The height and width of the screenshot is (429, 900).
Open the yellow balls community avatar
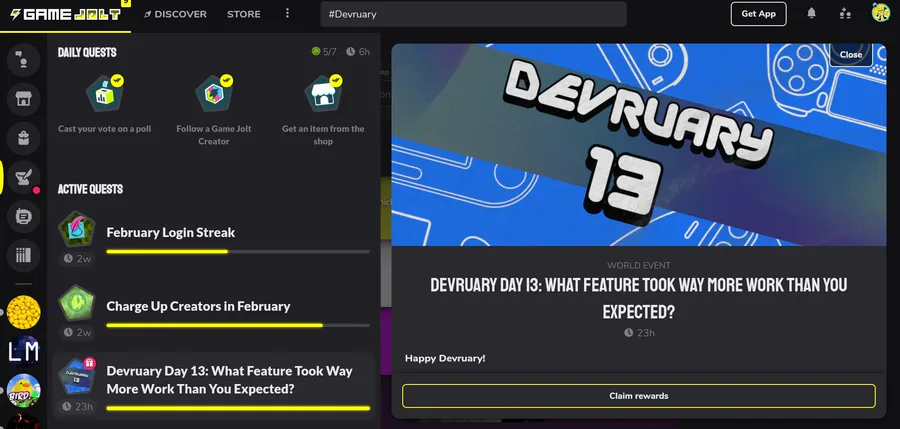coord(24,312)
